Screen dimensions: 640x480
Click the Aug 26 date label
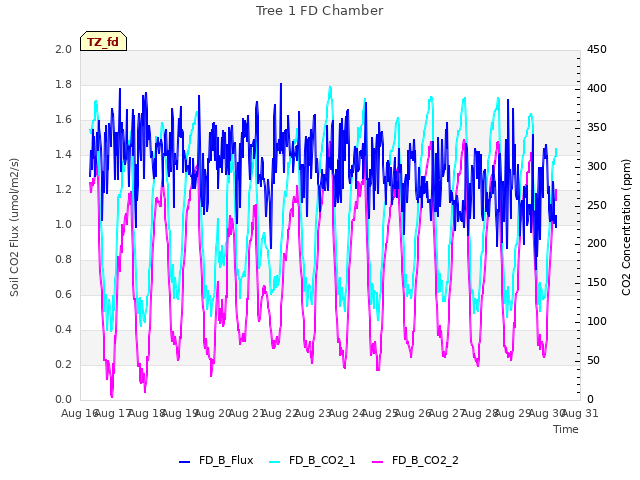coord(414,414)
